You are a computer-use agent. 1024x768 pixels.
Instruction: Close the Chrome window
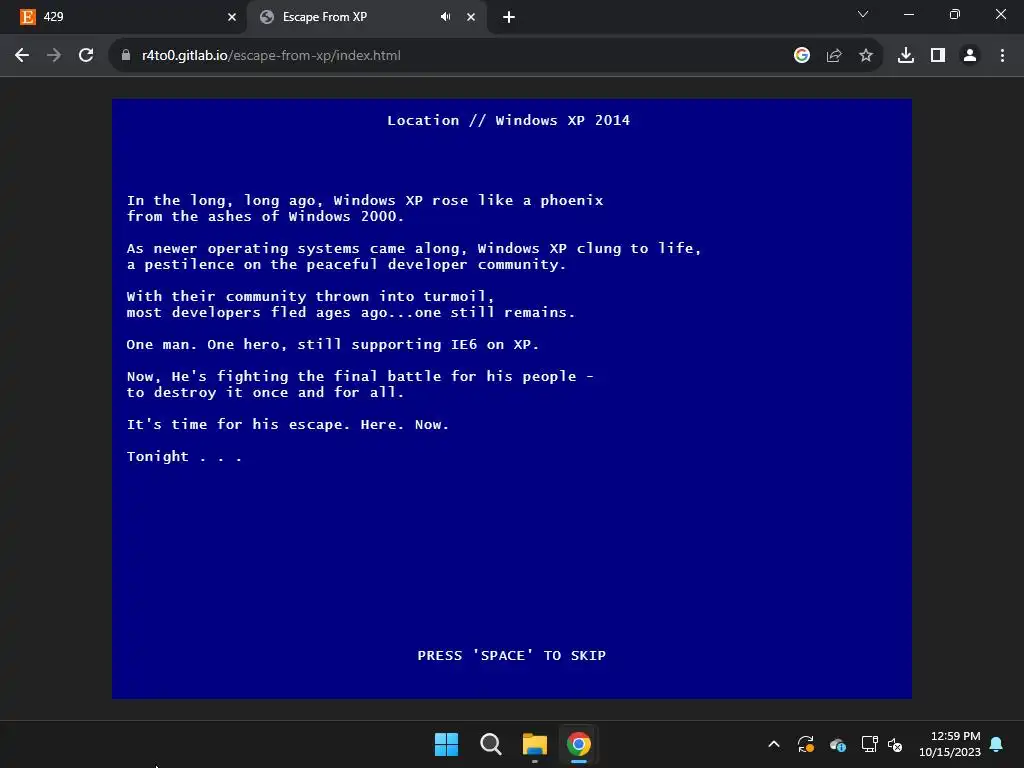click(x=1000, y=14)
